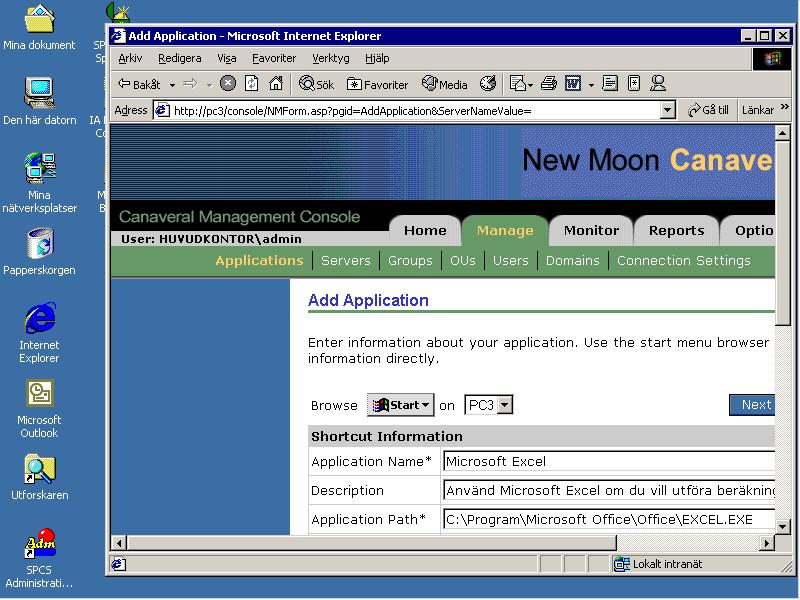The width and height of the screenshot is (800, 600).
Task: Switch to the Home tab
Action: (425, 231)
